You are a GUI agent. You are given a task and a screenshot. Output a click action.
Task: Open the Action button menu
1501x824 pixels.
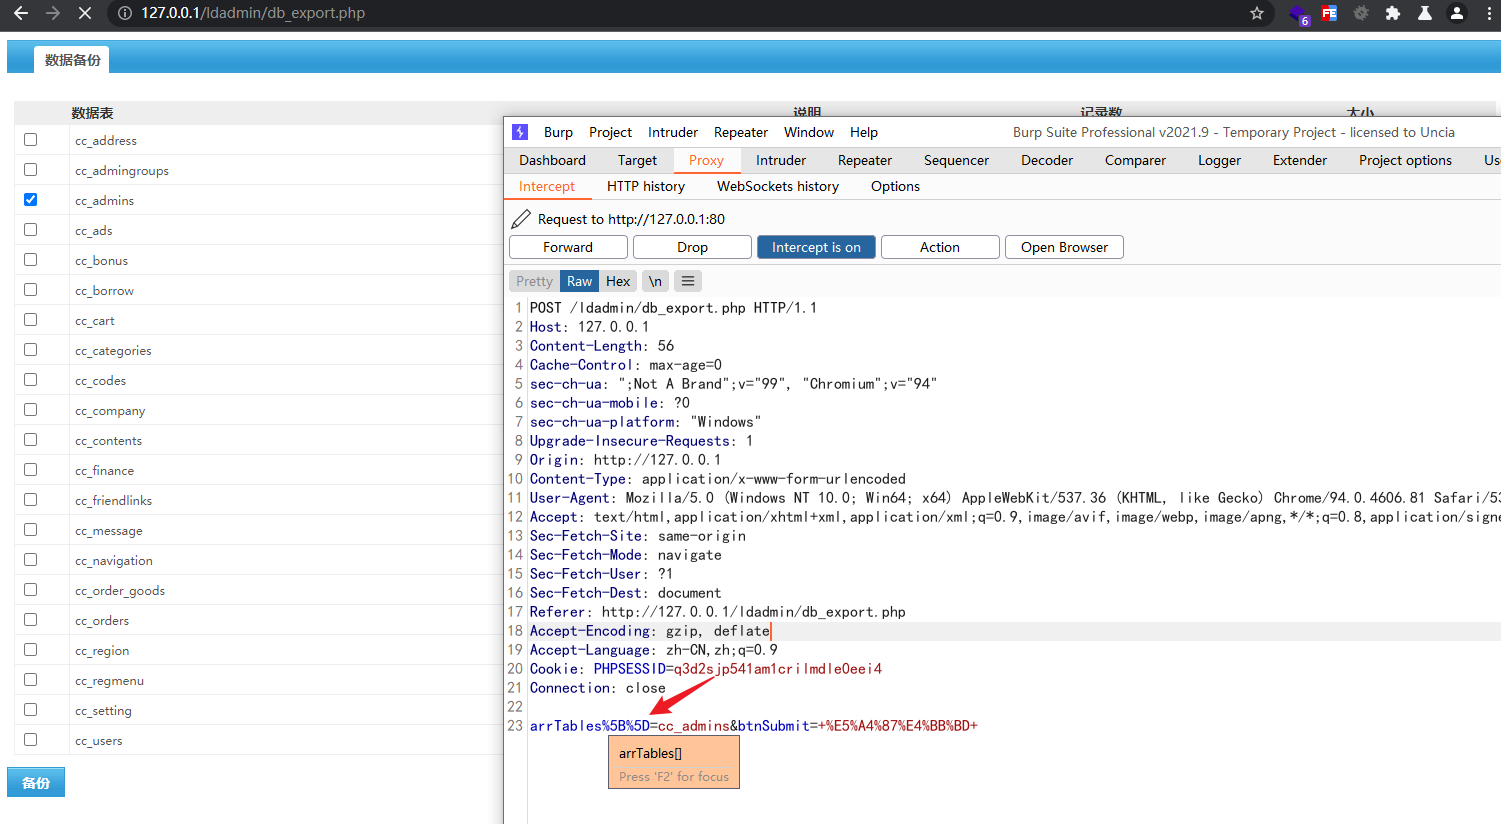pyautogui.click(x=940, y=247)
